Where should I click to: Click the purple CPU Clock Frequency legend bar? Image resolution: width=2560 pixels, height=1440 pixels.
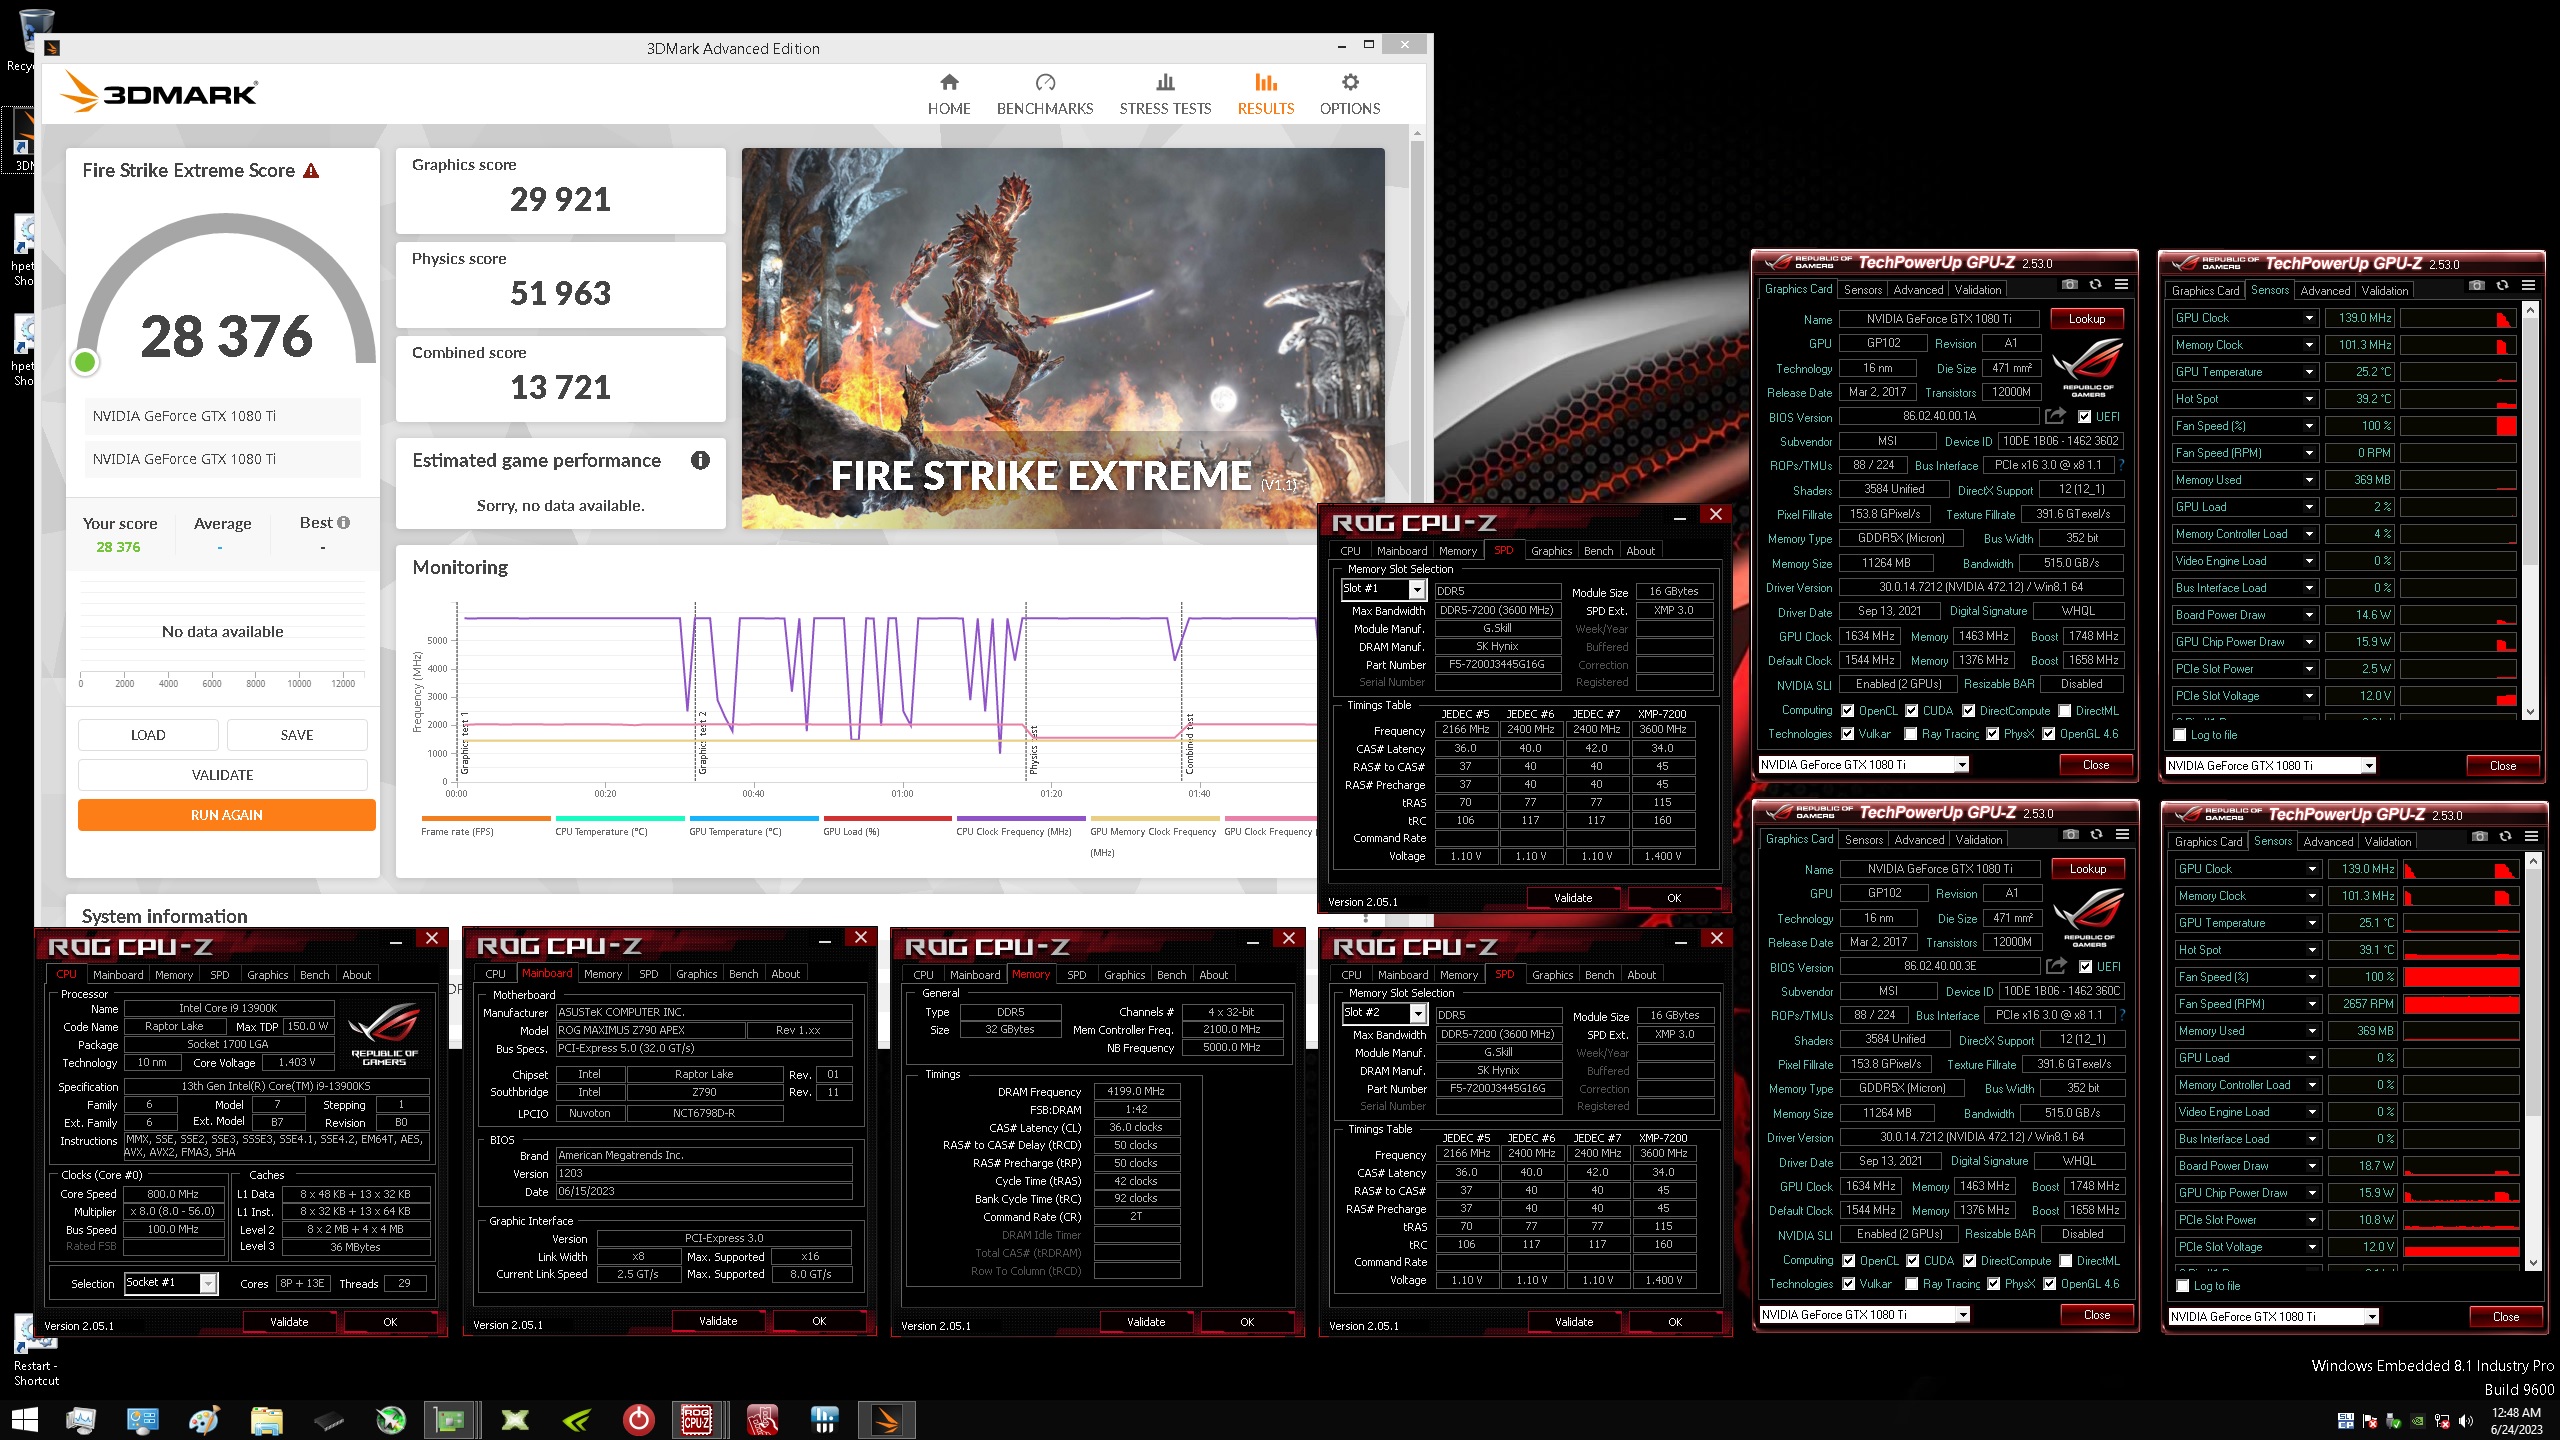(1021, 818)
